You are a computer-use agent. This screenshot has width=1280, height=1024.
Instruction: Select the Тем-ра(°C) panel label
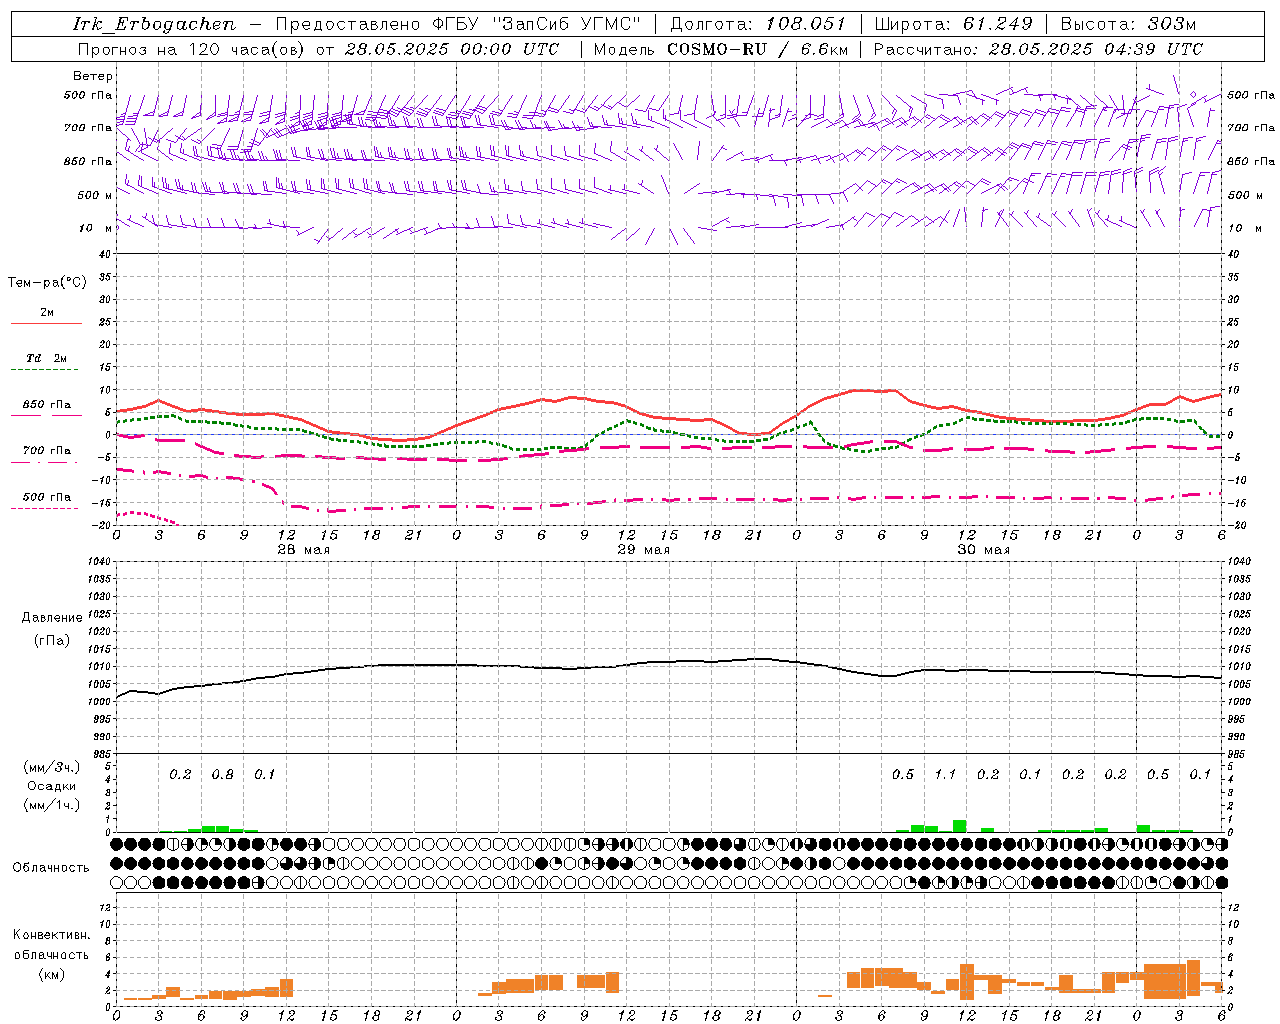pyautogui.click(x=47, y=283)
